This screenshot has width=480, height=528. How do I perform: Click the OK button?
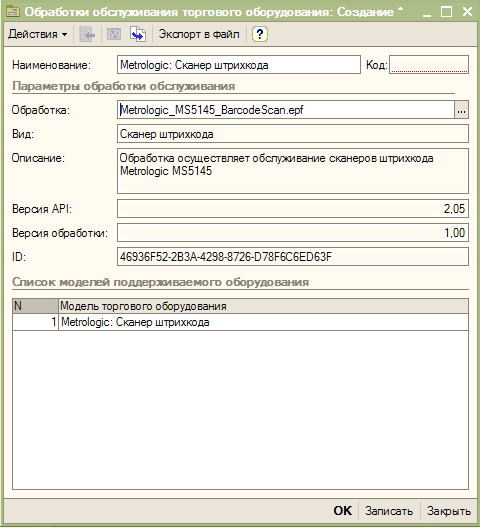pos(343,511)
